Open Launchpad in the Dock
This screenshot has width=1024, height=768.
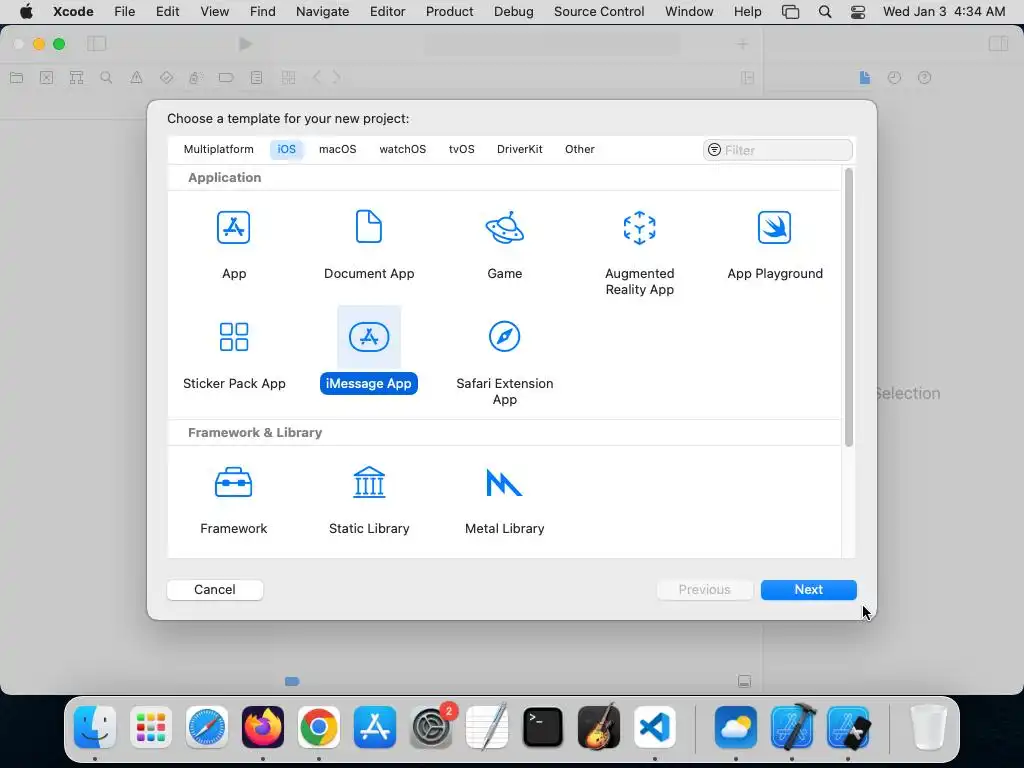[x=151, y=727]
